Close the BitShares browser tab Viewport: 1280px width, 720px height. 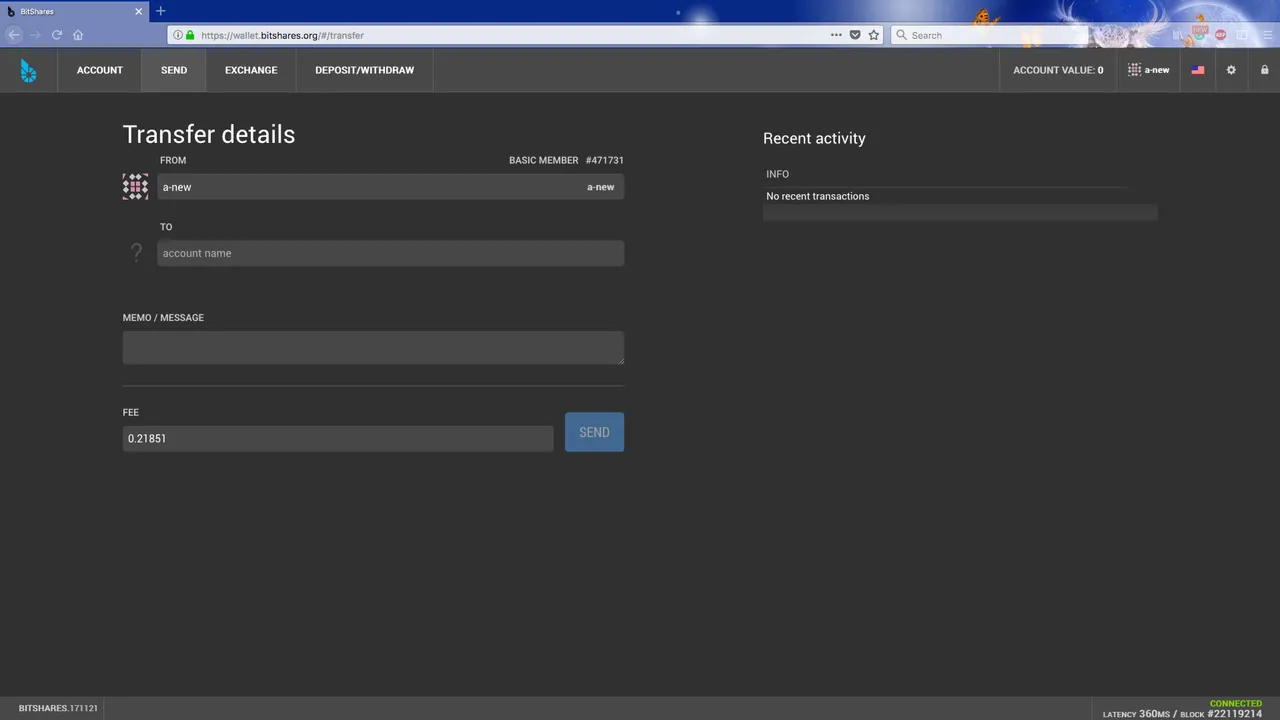(x=138, y=11)
